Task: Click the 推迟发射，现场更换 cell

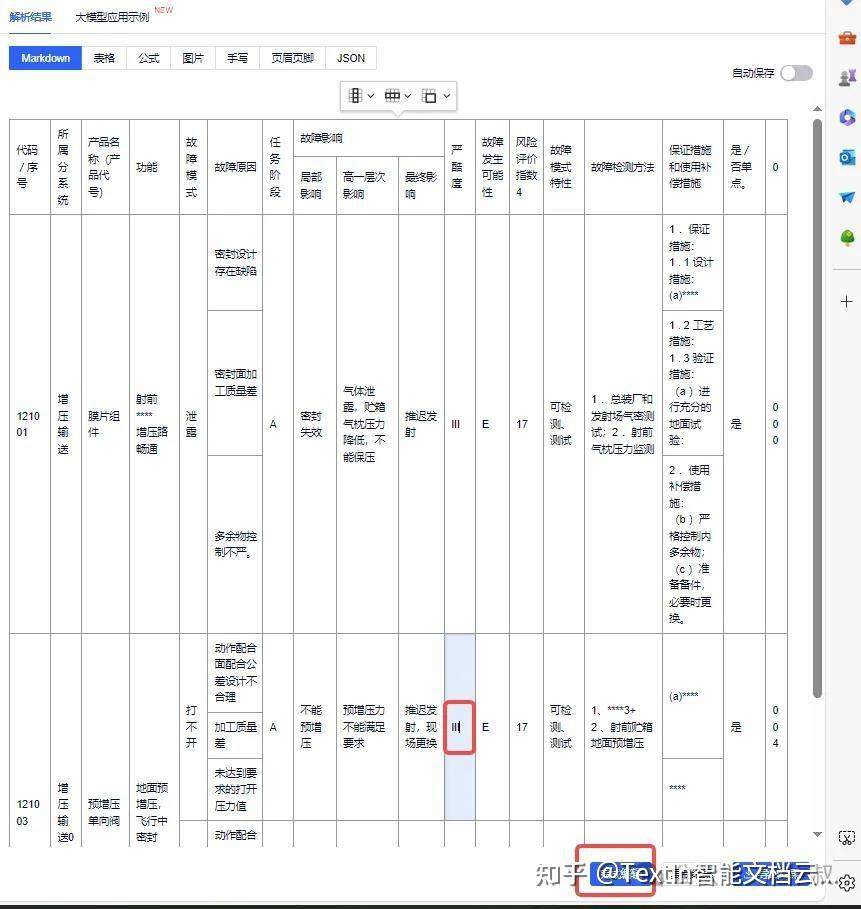Action: [x=422, y=727]
